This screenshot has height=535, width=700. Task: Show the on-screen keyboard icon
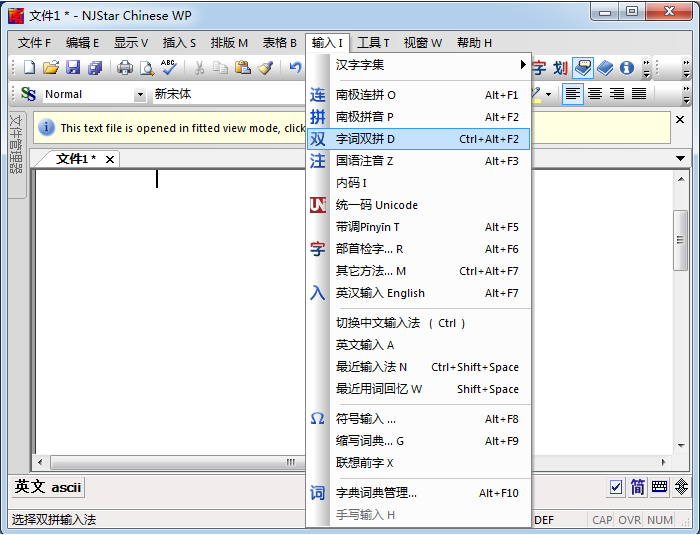[x=659, y=487]
